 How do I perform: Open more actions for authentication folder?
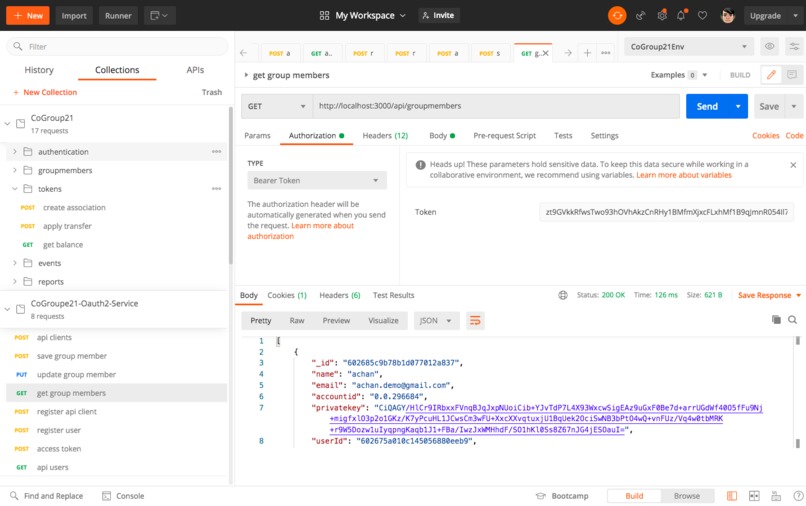click(x=216, y=152)
